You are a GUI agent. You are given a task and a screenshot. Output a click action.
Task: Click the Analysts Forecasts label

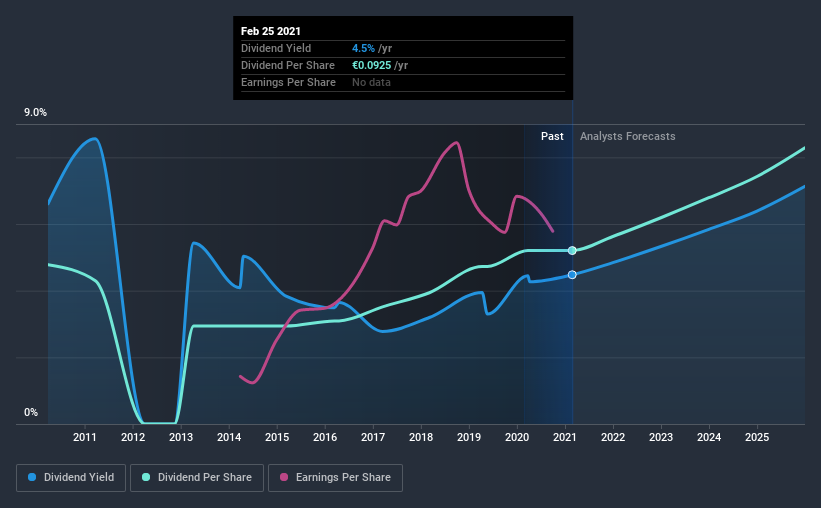(627, 136)
